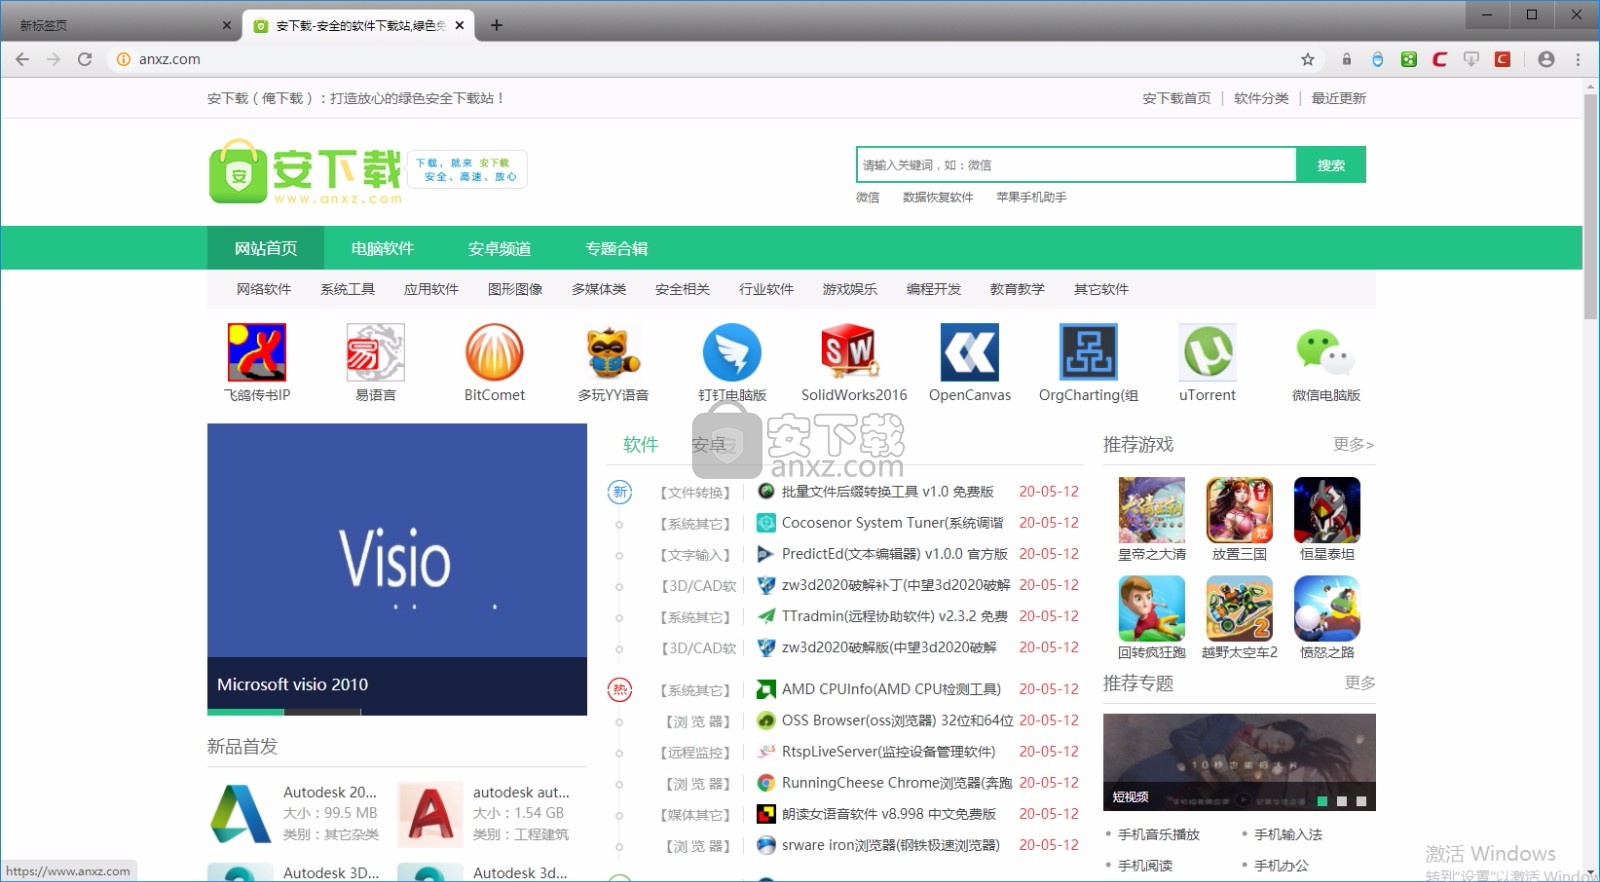Image resolution: width=1600 pixels, height=882 pixels.
Task: Open the Chrome three-dot menu
Action: pos(1578,59)
